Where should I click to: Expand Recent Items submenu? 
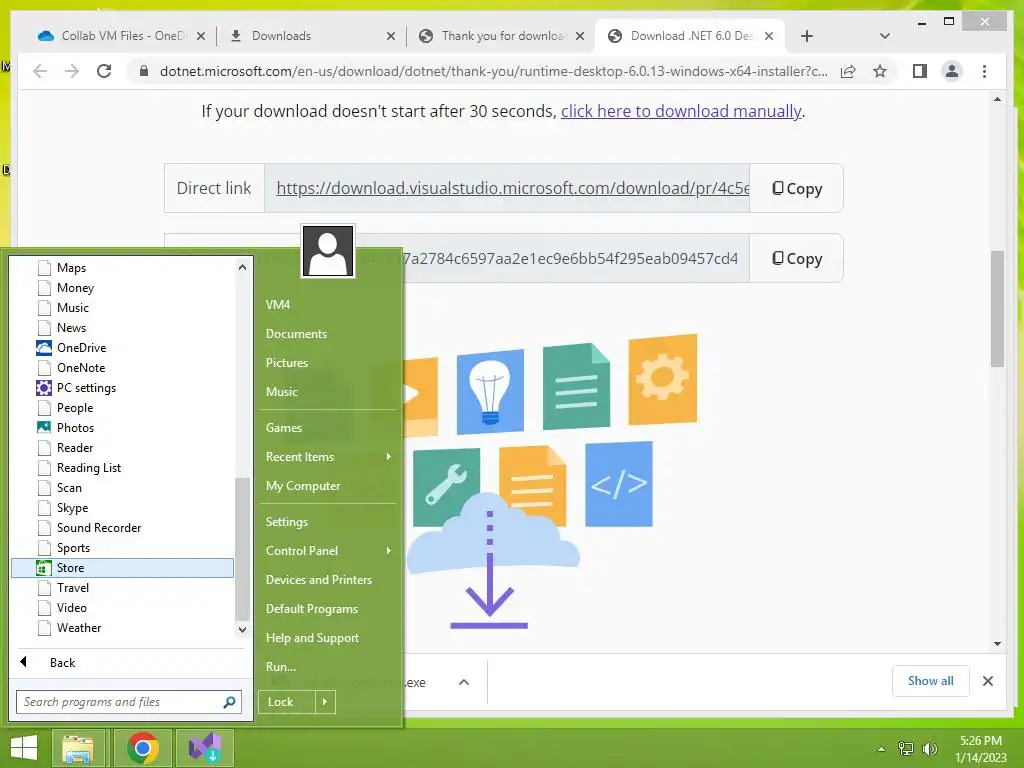328,457
